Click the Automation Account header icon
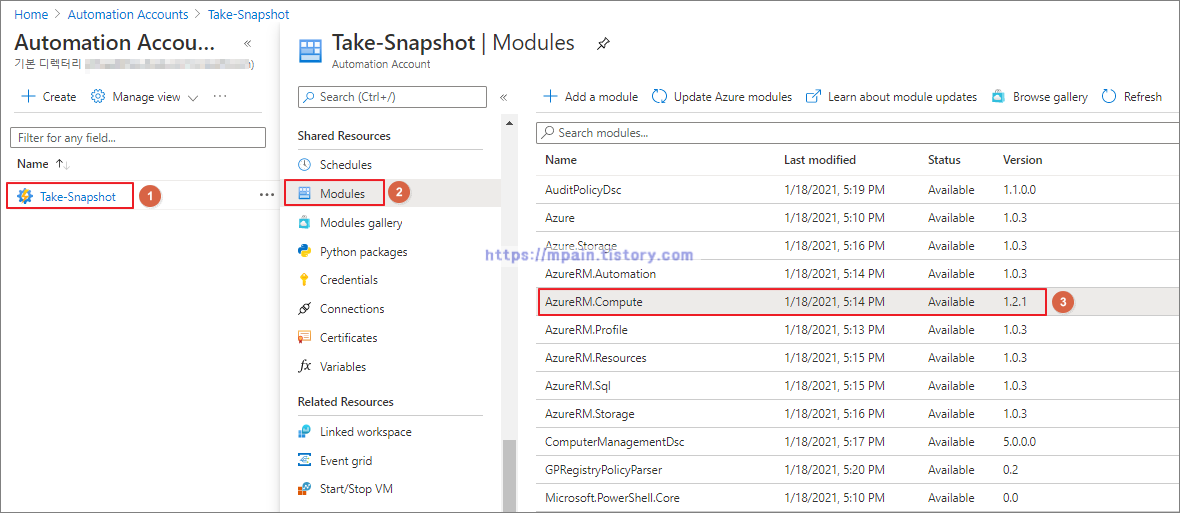Screen dimensions: 1180x513 (309, 51)
